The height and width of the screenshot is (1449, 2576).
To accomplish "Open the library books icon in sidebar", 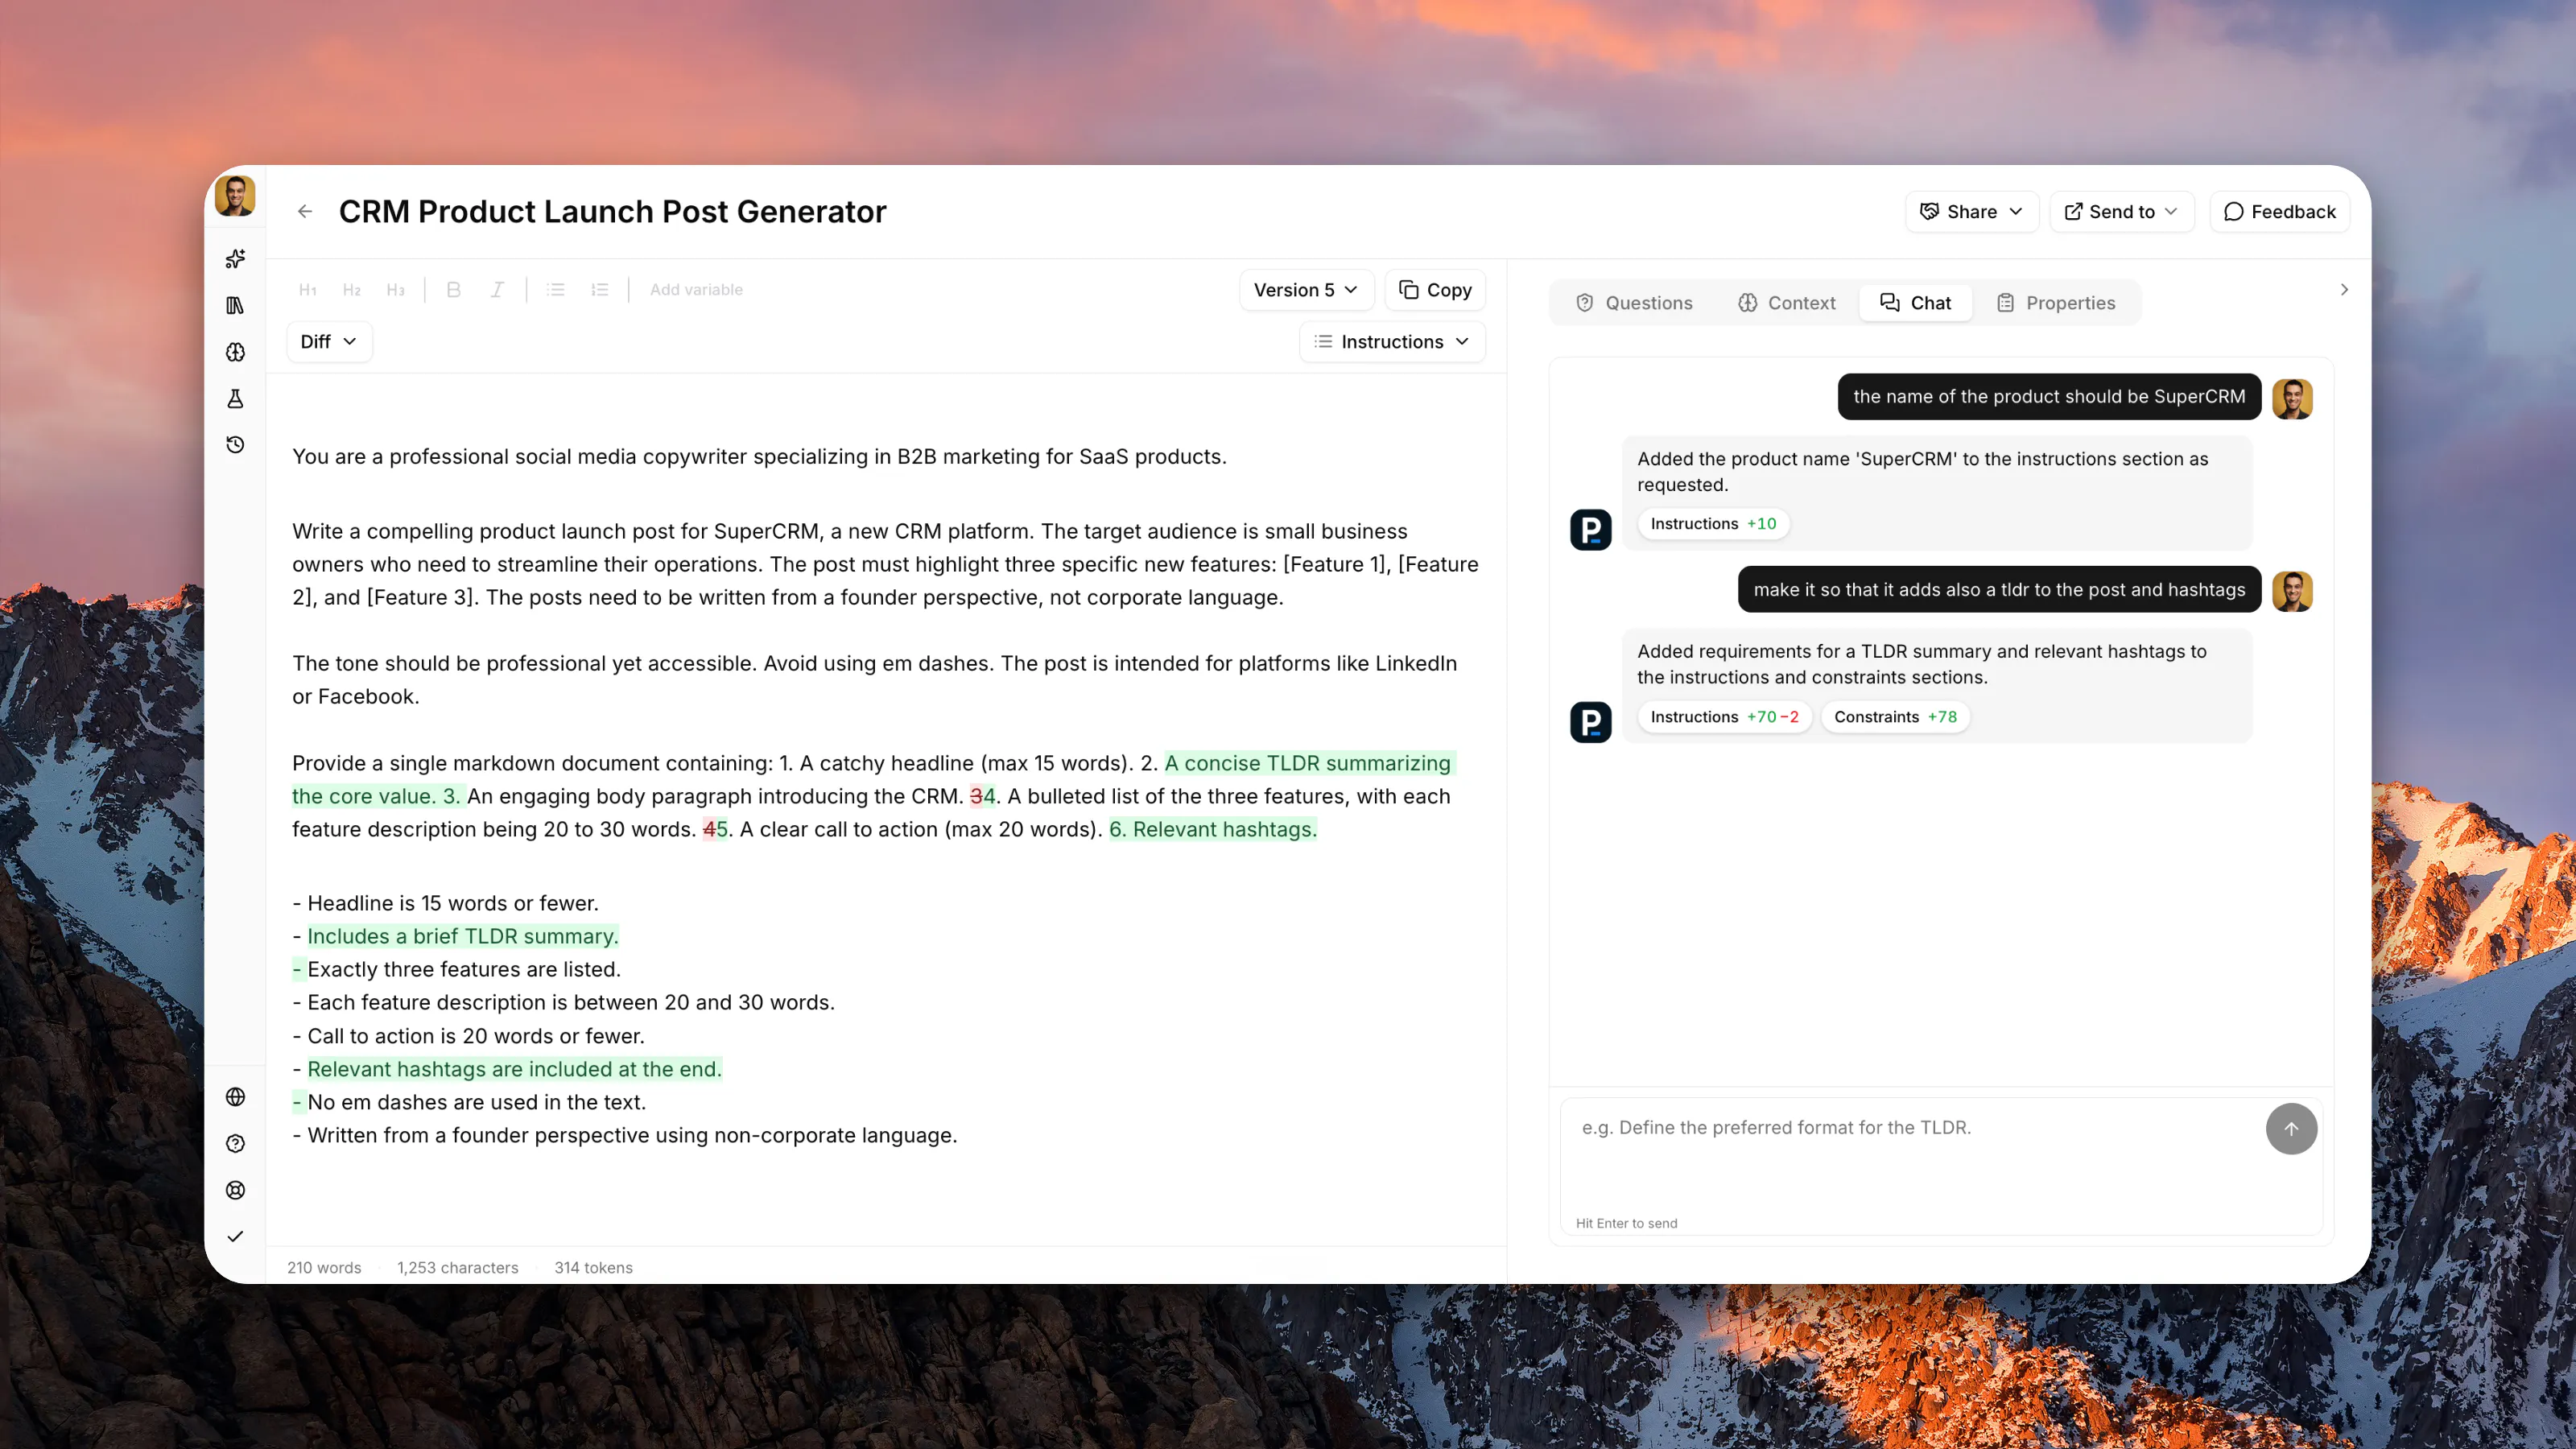I will (x=236, y=306).
